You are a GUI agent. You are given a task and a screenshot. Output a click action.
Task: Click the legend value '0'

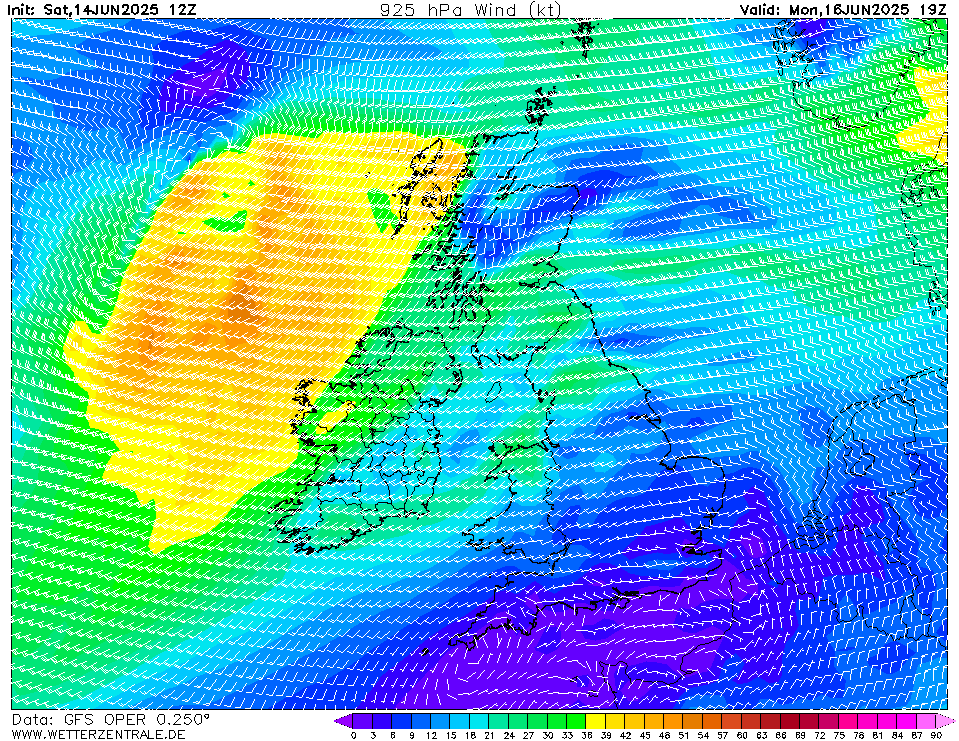[x=354, y=735]
